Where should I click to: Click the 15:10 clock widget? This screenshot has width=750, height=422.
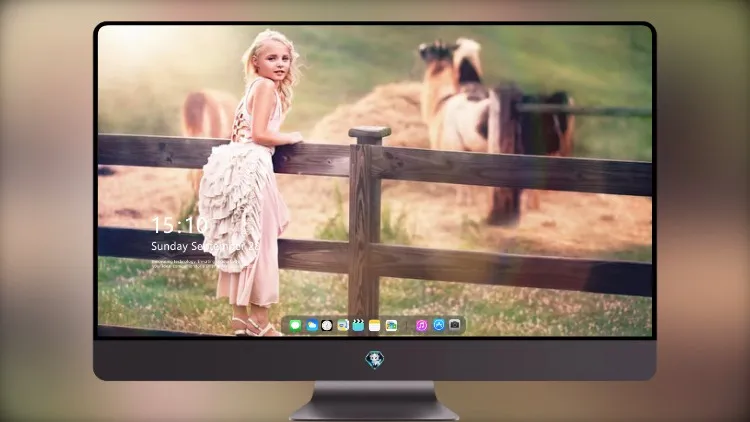[179, 225]
